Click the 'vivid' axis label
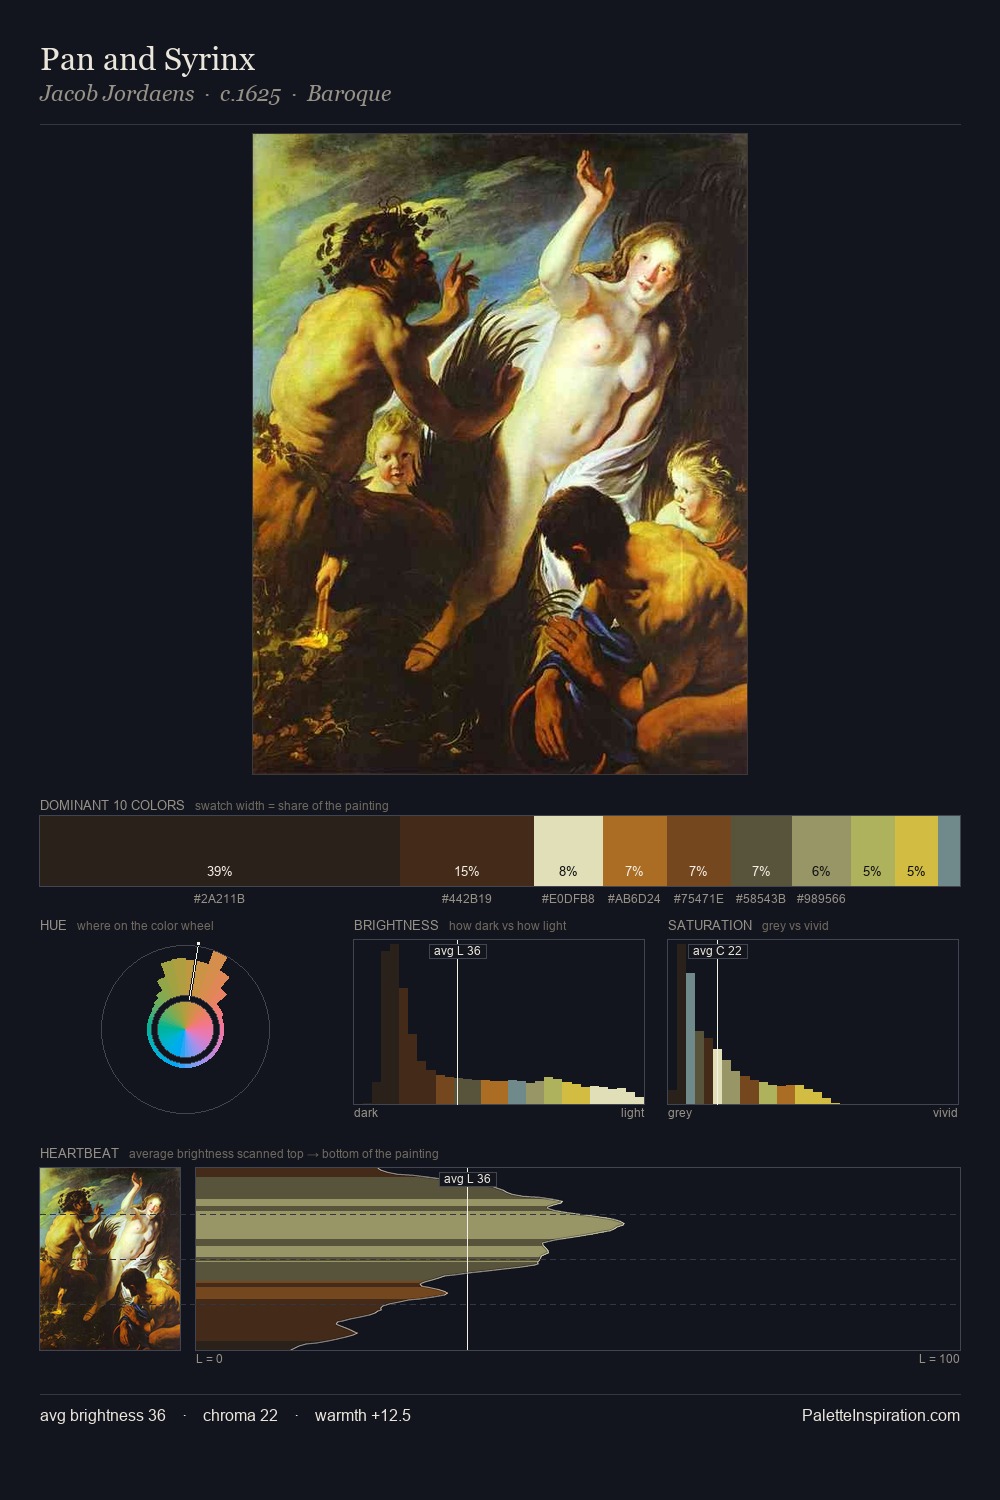This screenshot has height=1500, width=1000. (x=945, y=1113)
